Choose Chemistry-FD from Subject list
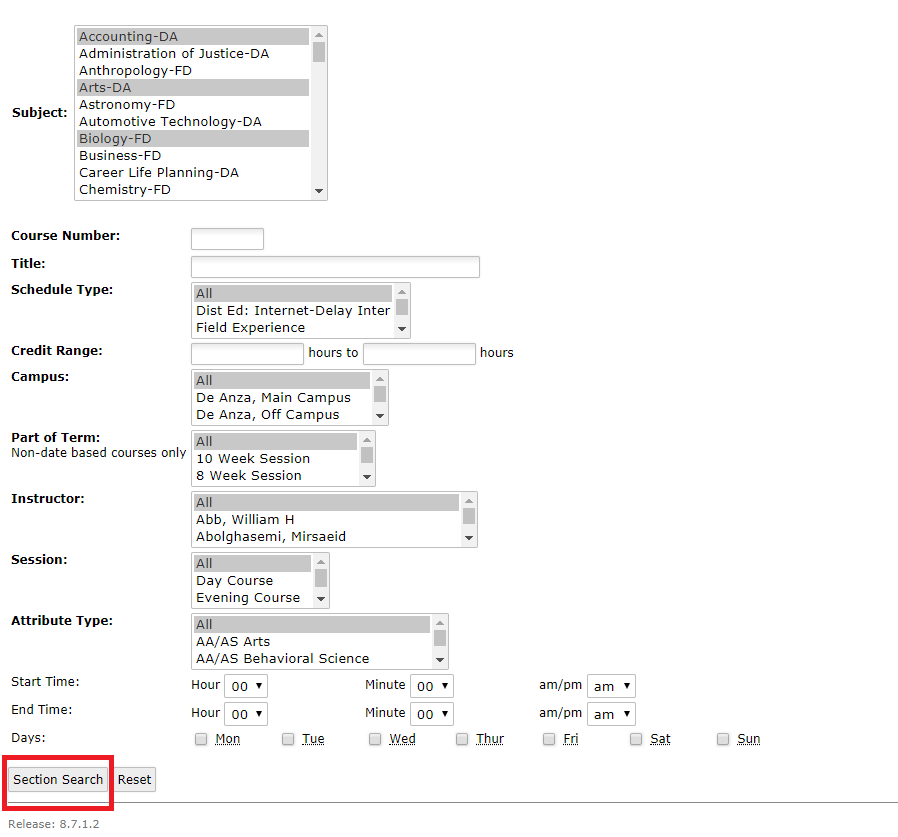This screenshot has height=837, width=898. pos(125,190)
